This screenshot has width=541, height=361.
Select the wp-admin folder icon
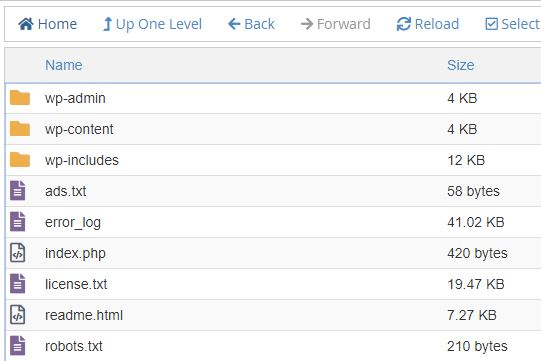20,98
